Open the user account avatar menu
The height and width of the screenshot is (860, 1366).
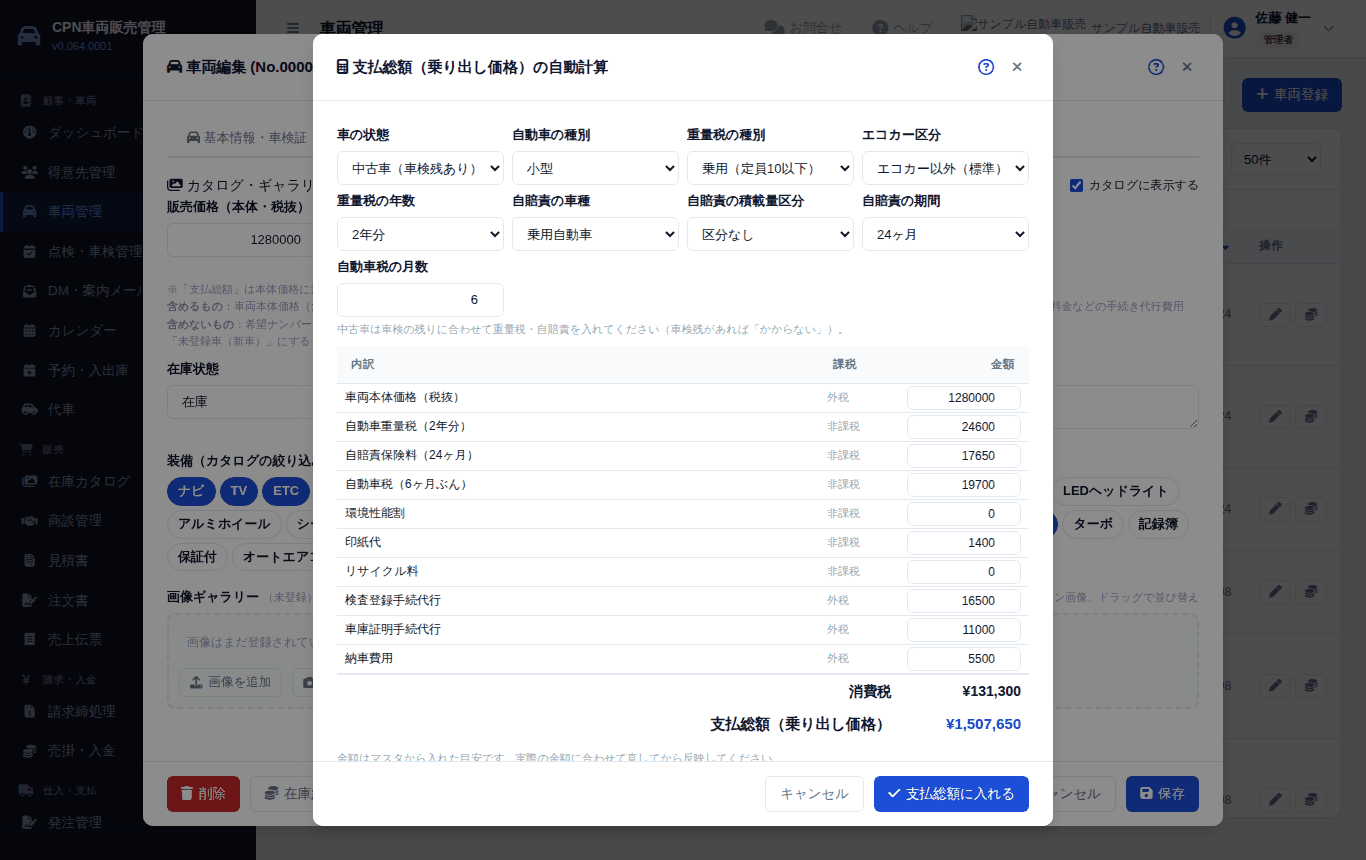[x=1235, y=28]
